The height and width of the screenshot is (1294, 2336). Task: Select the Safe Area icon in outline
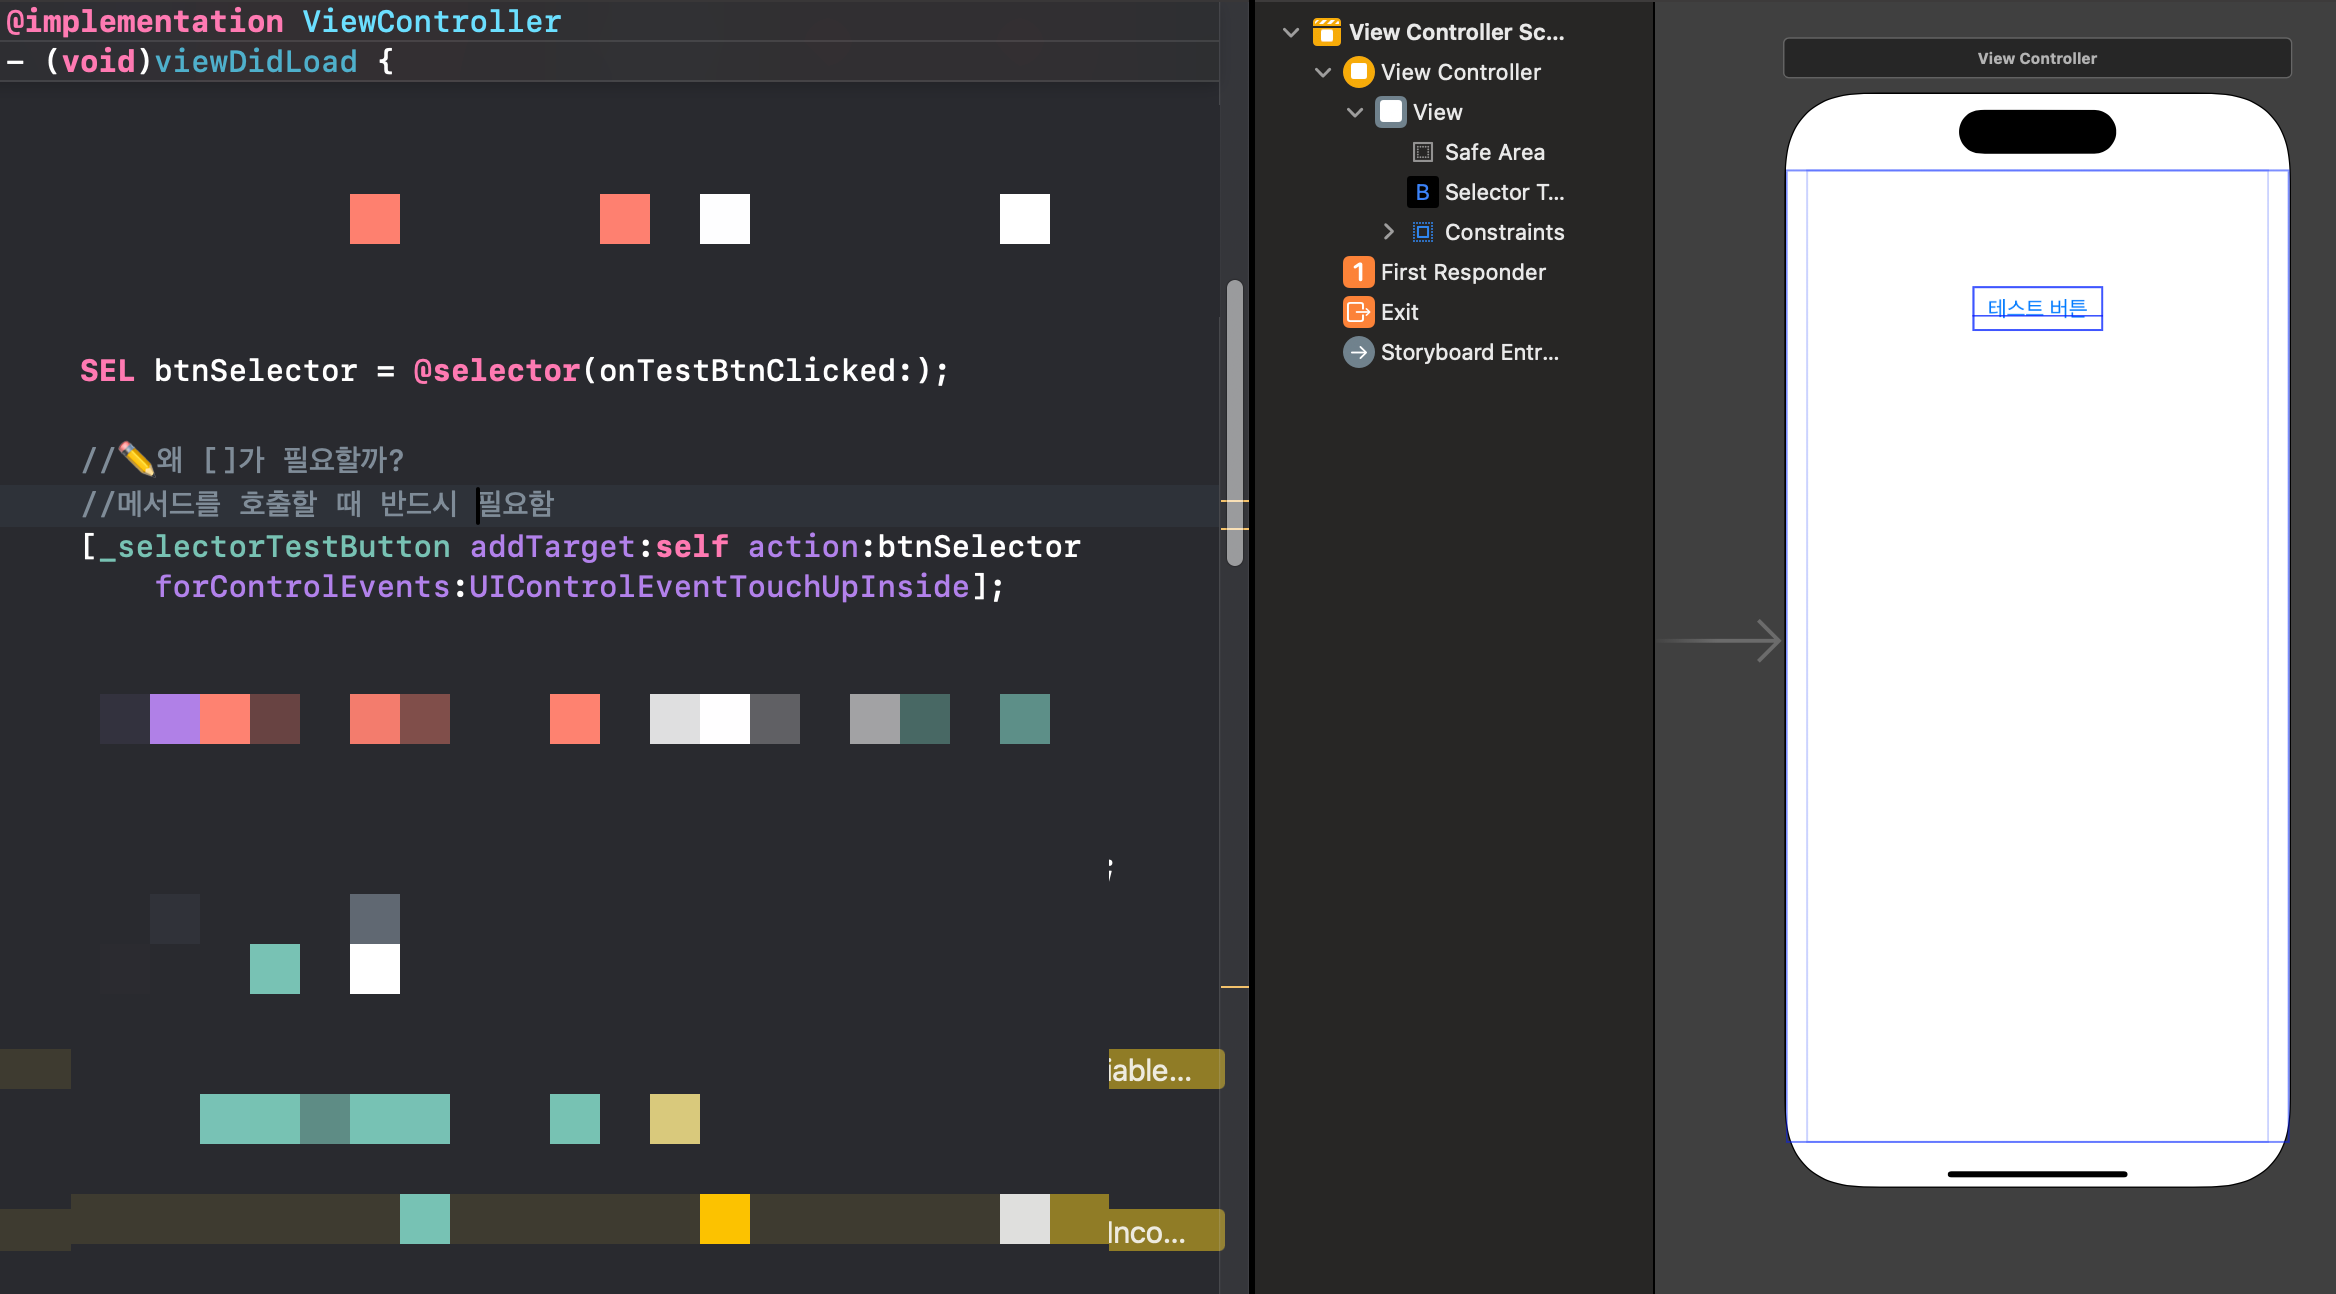[1422, 152]
